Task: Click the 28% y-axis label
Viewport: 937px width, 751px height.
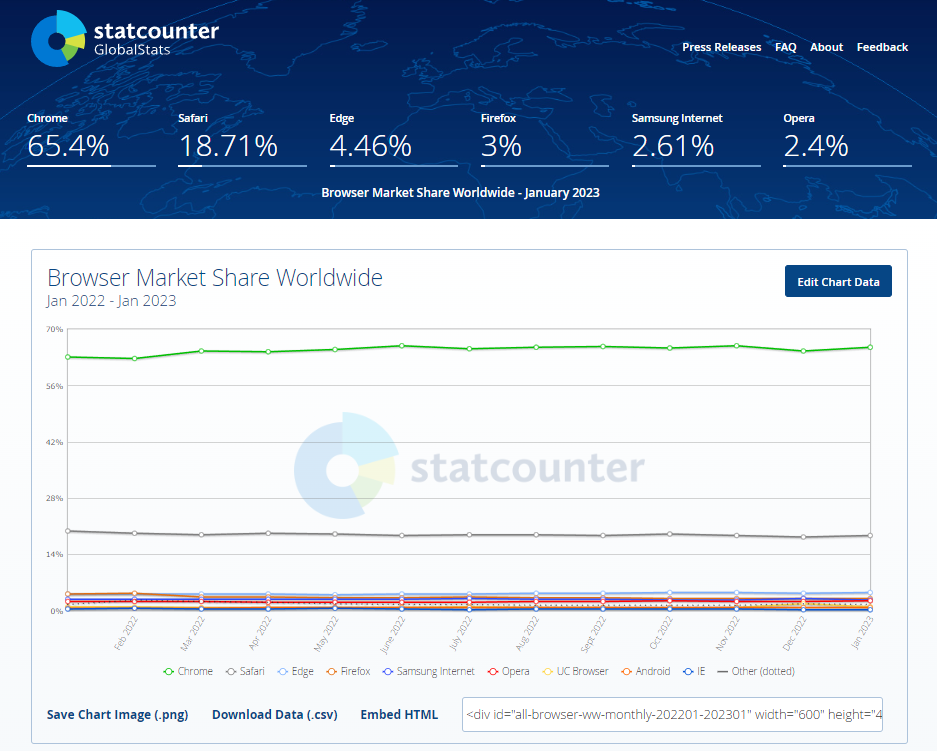Action: [x=54, y=498]
